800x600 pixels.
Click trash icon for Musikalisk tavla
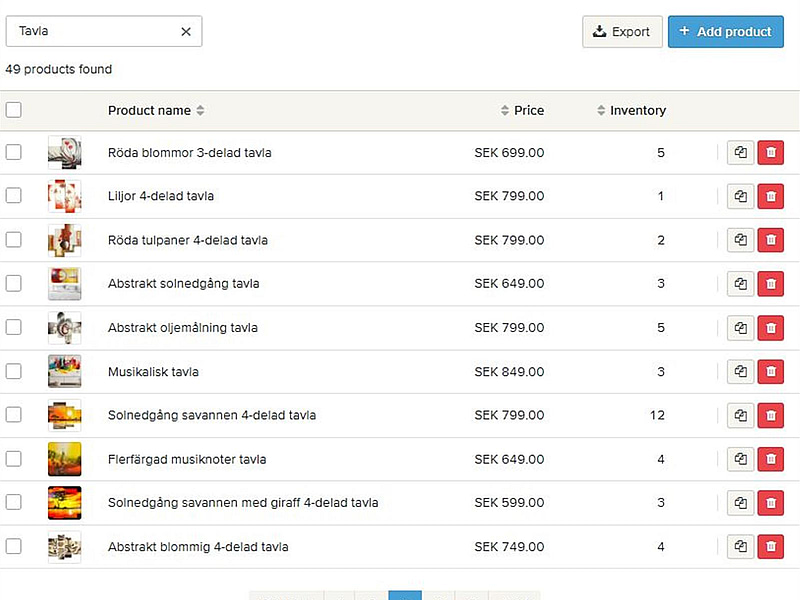pos(770,372)
